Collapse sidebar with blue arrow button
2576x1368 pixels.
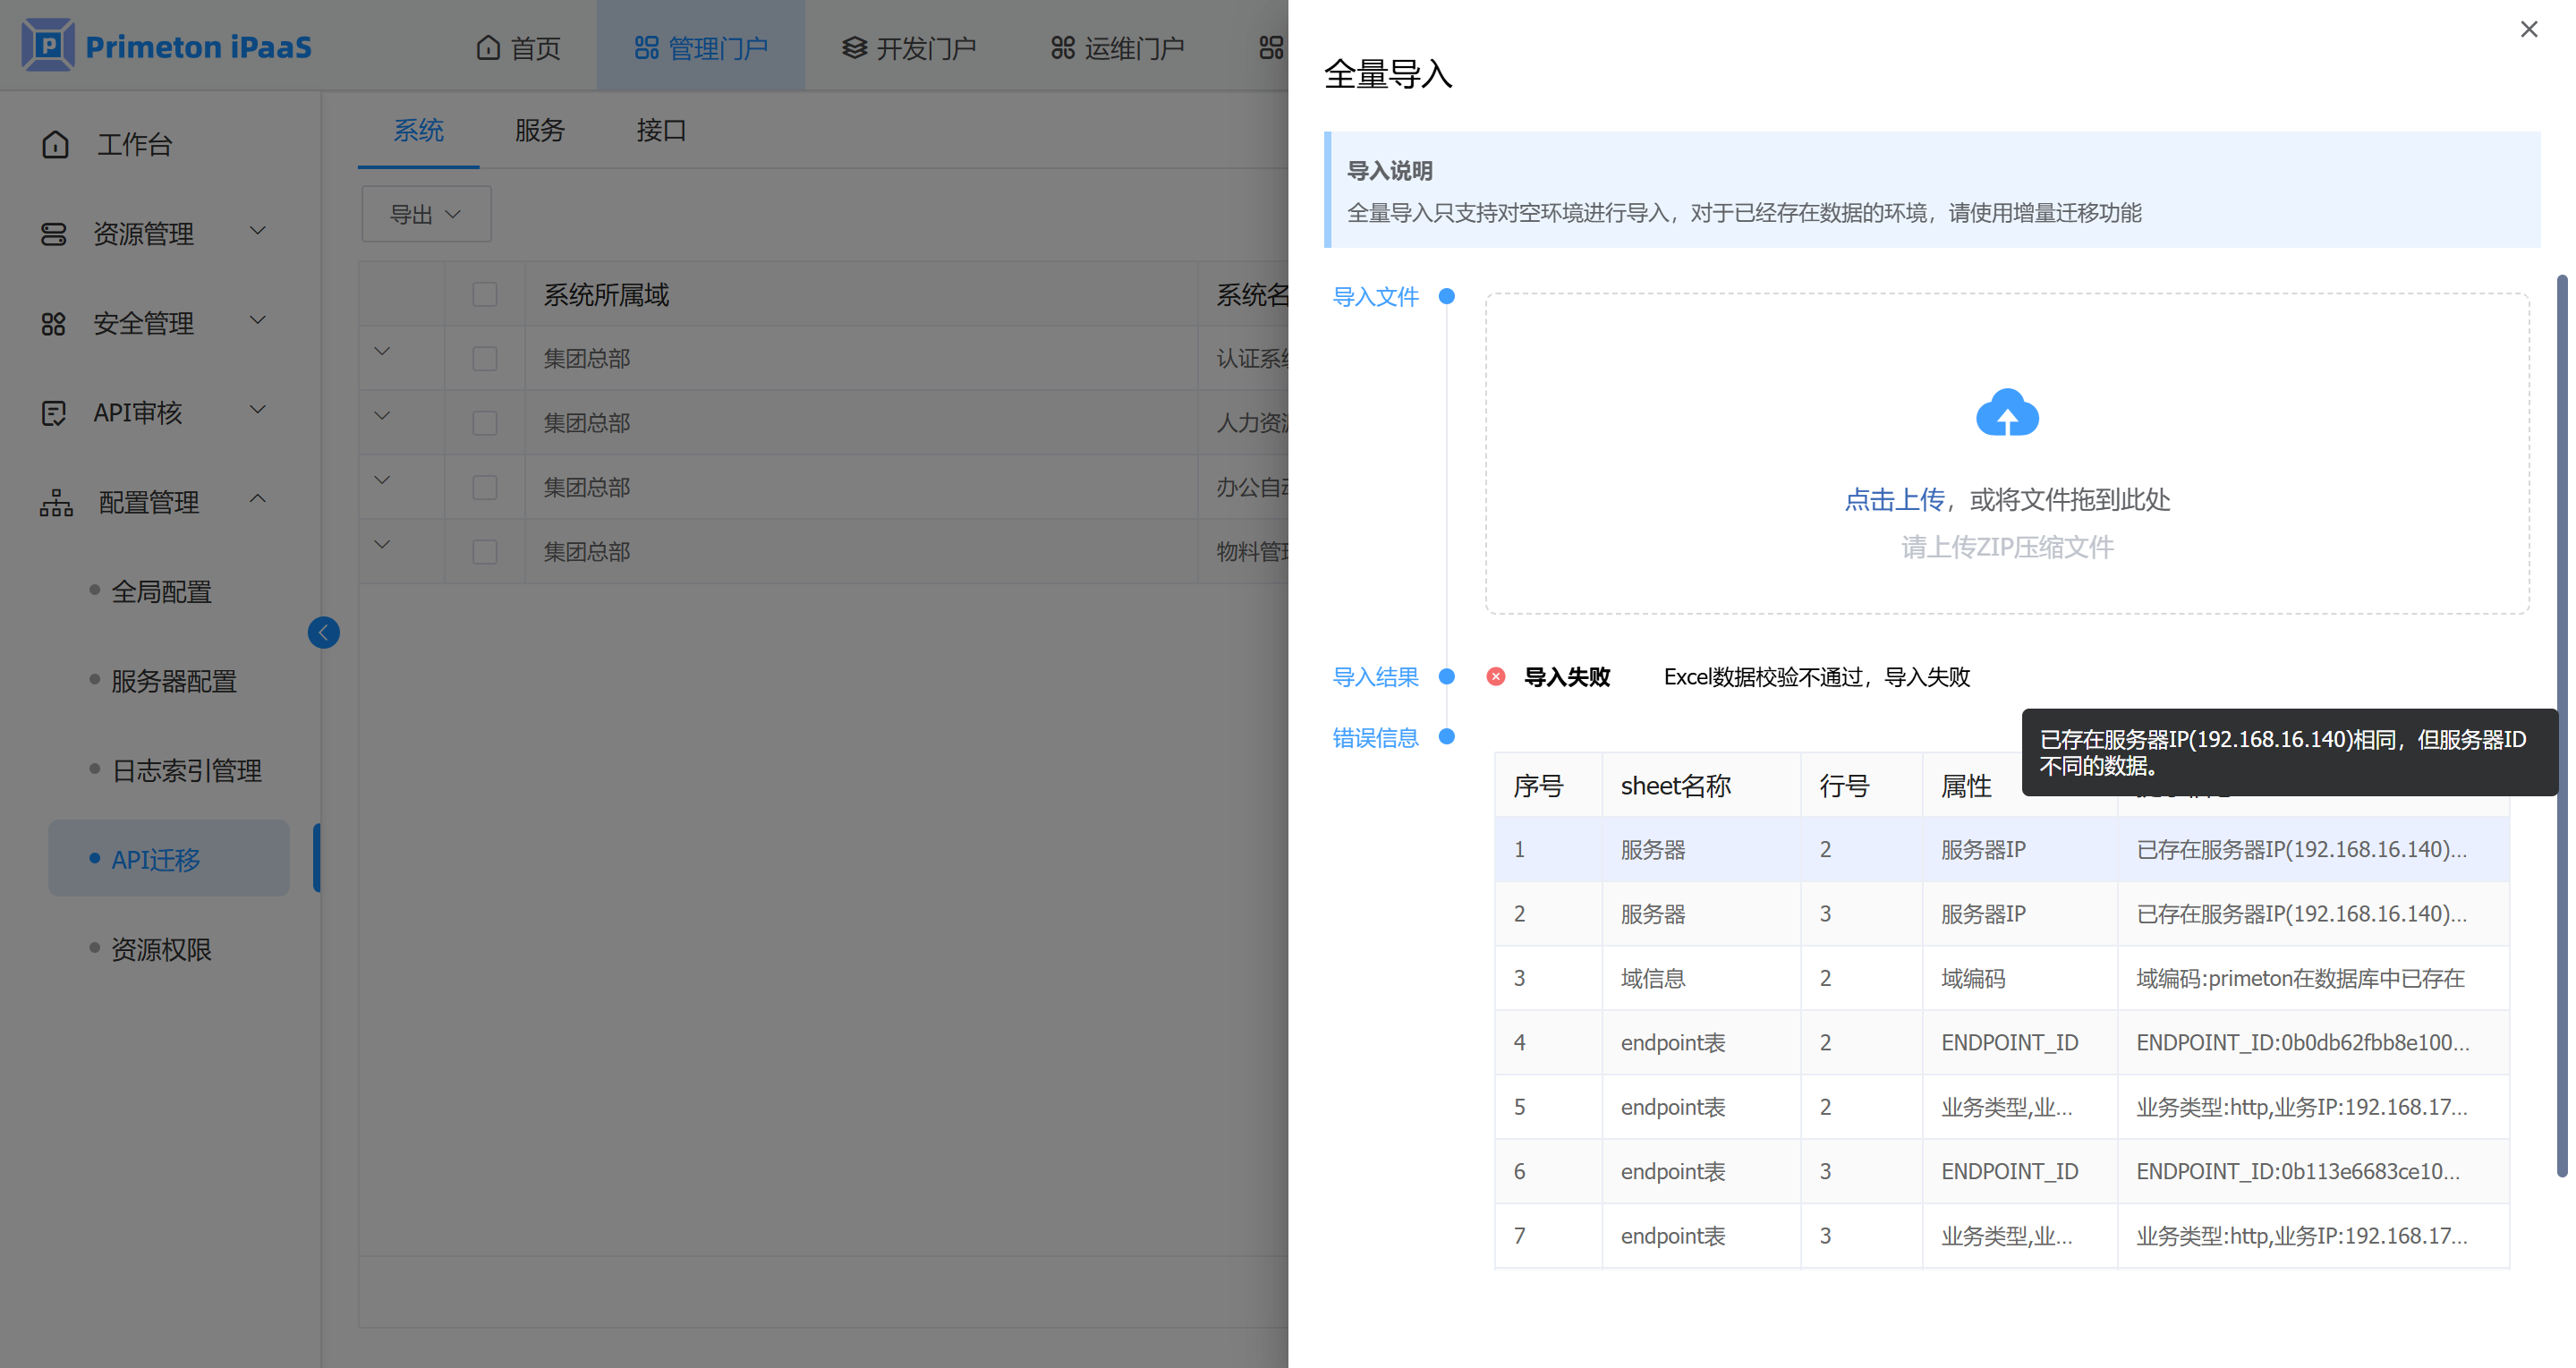point(323,632)
